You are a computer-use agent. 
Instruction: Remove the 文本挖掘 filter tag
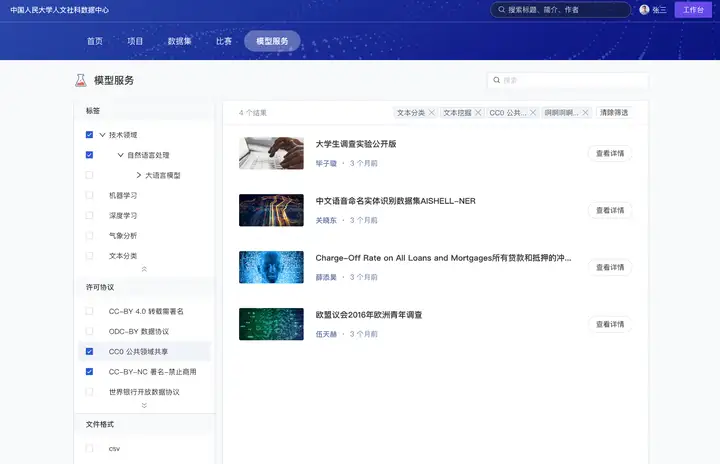[478, 113]
